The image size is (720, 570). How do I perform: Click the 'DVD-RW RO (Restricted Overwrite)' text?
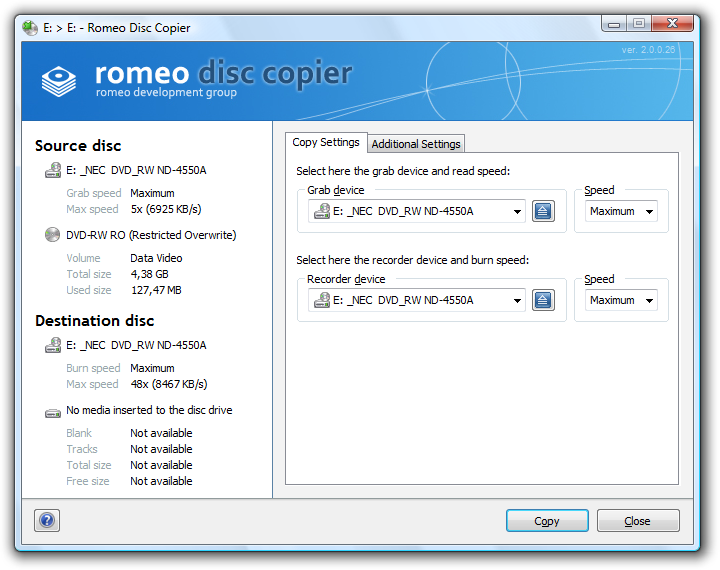coord(151,235)
